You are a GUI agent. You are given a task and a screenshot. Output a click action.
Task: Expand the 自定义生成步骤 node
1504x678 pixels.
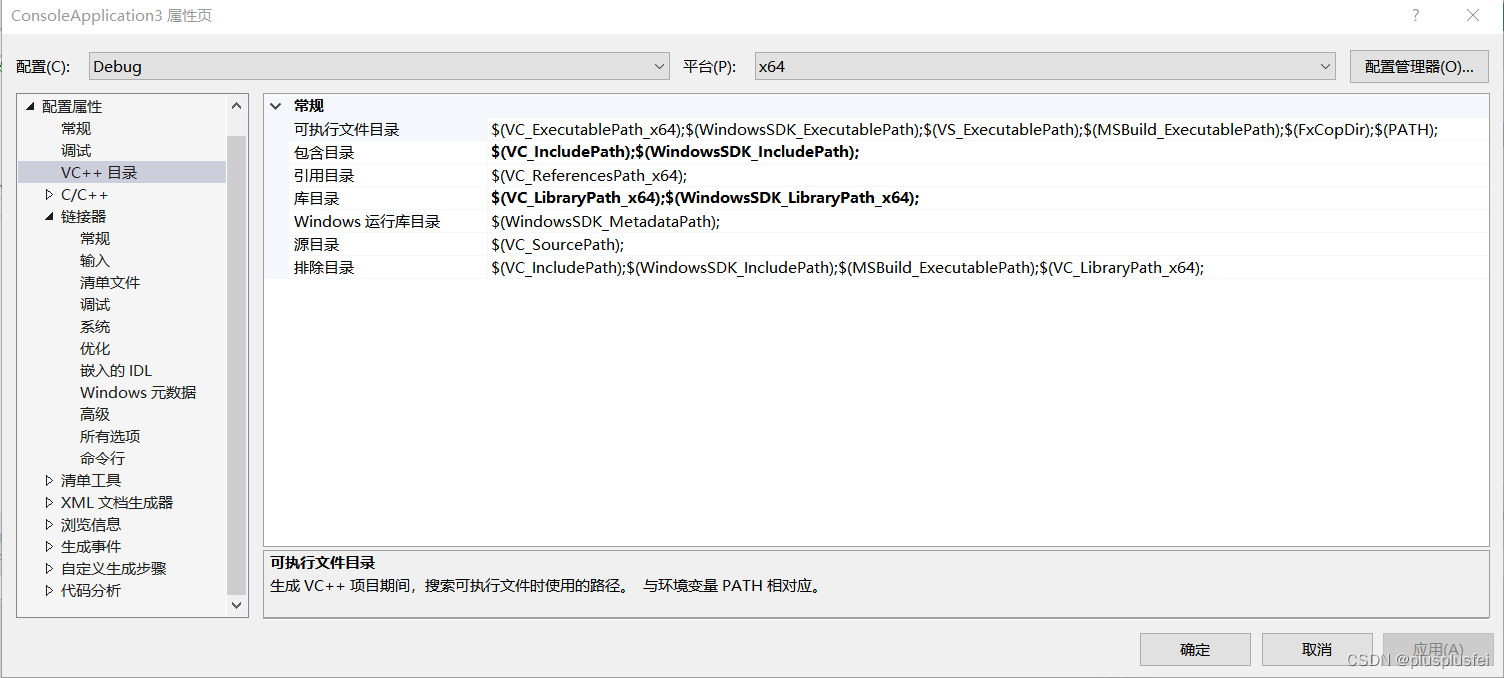(47, 568)
